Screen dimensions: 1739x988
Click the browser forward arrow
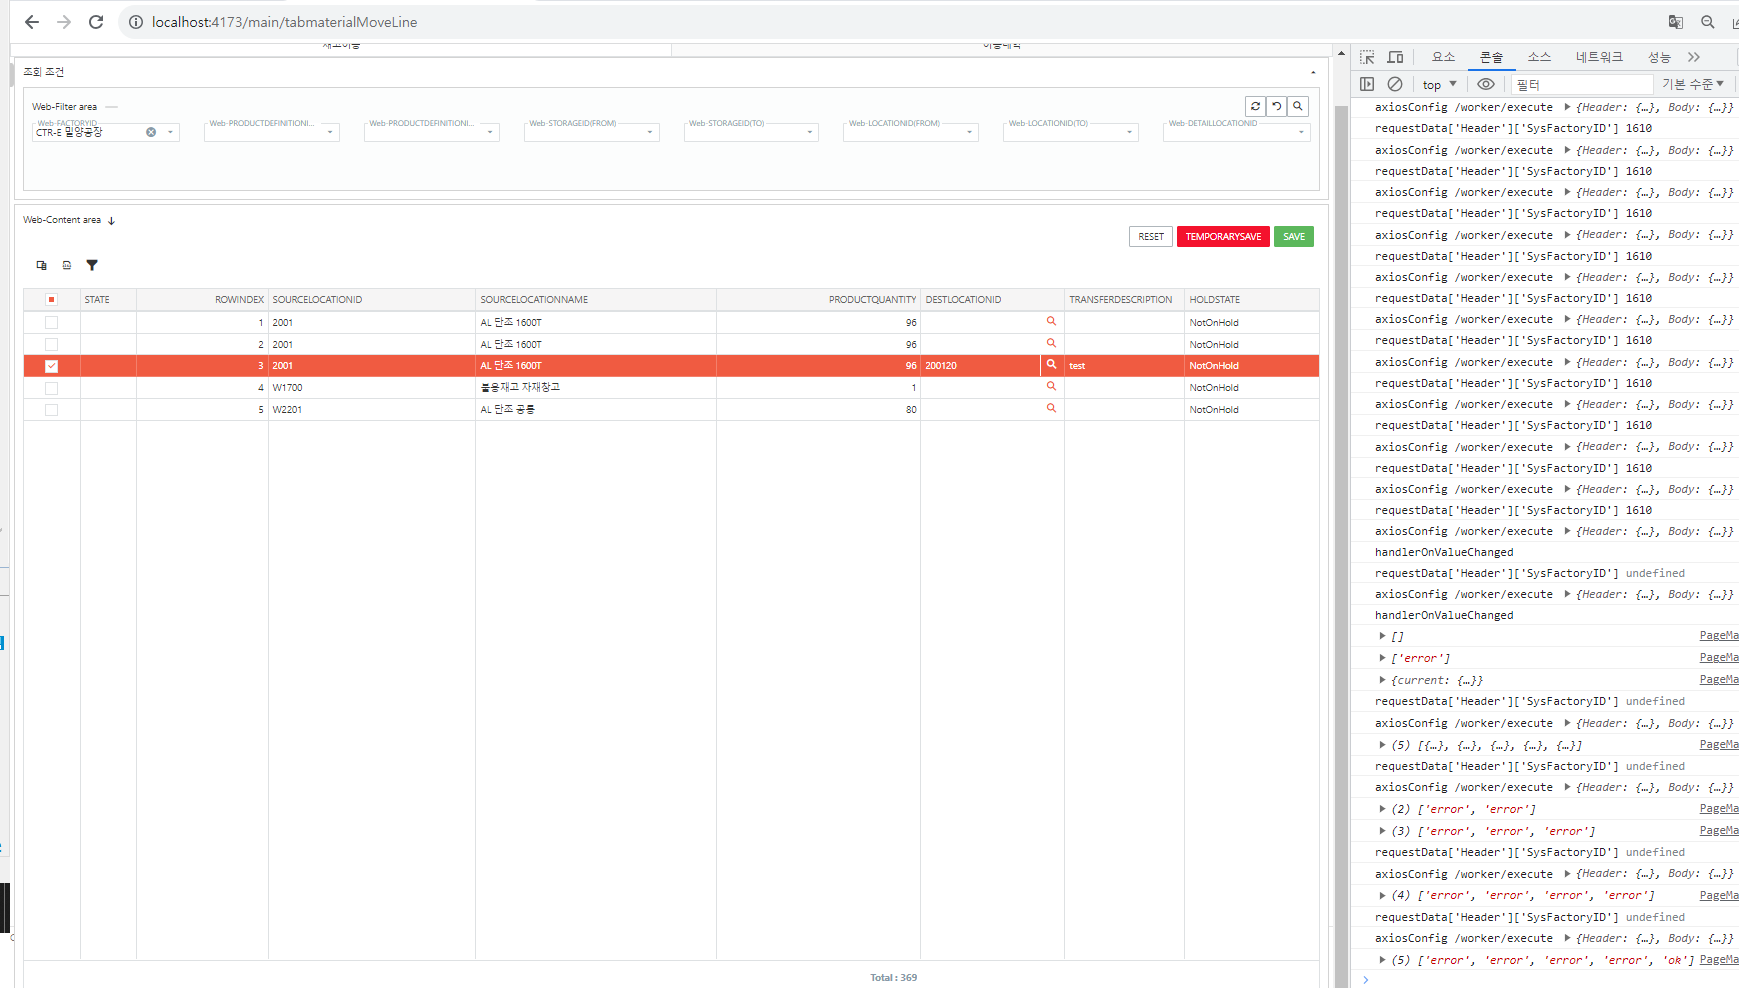[x=64, y=22]
